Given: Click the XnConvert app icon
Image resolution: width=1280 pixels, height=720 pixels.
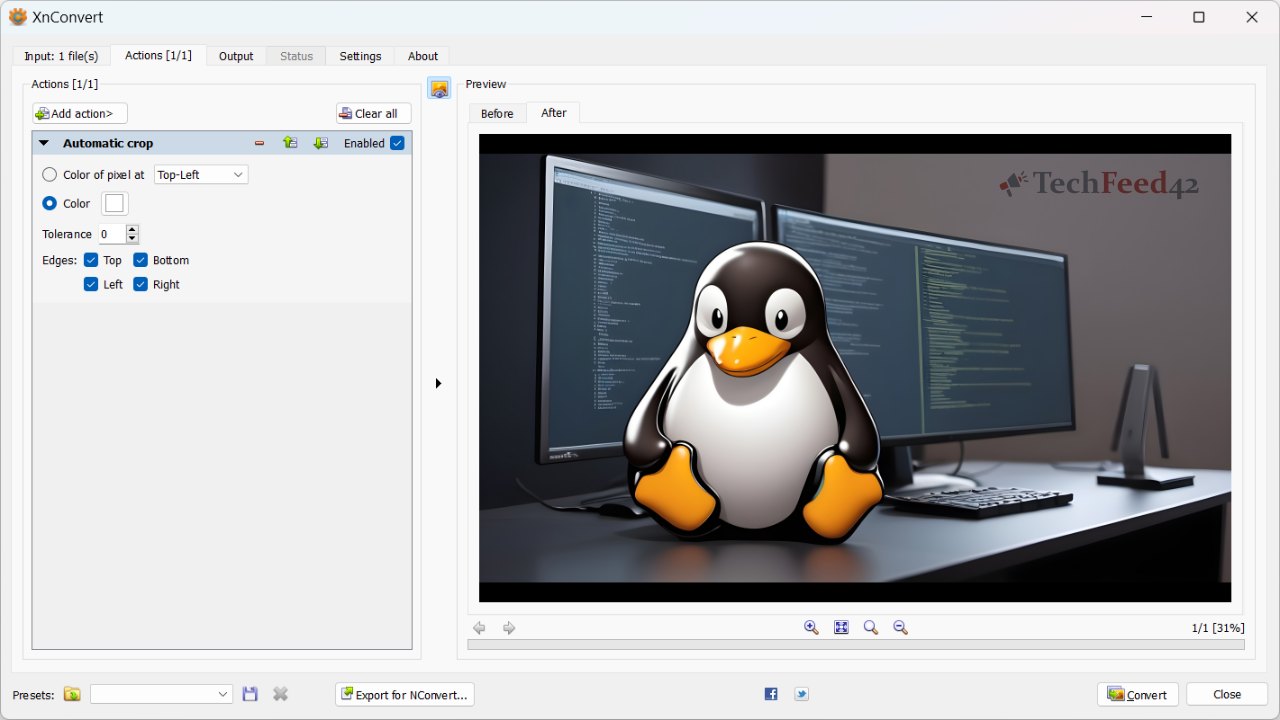Looking at the screenshot, I should tap(17, 17).
